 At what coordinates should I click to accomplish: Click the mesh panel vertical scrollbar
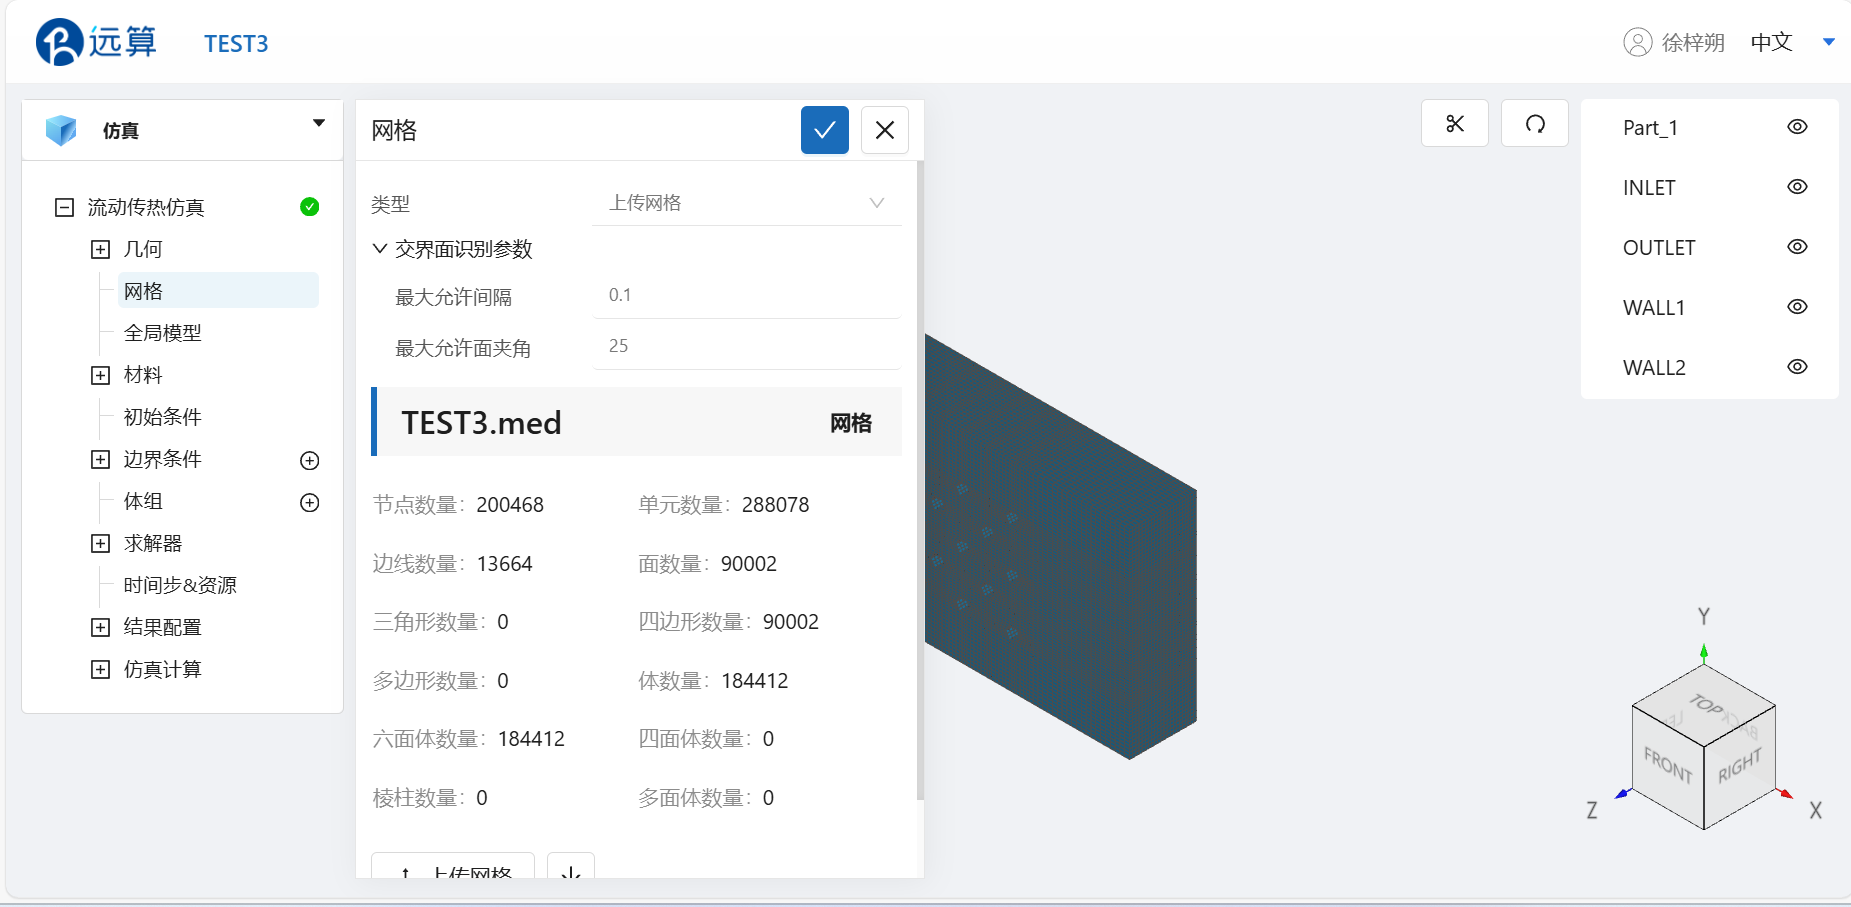point(920,480)
